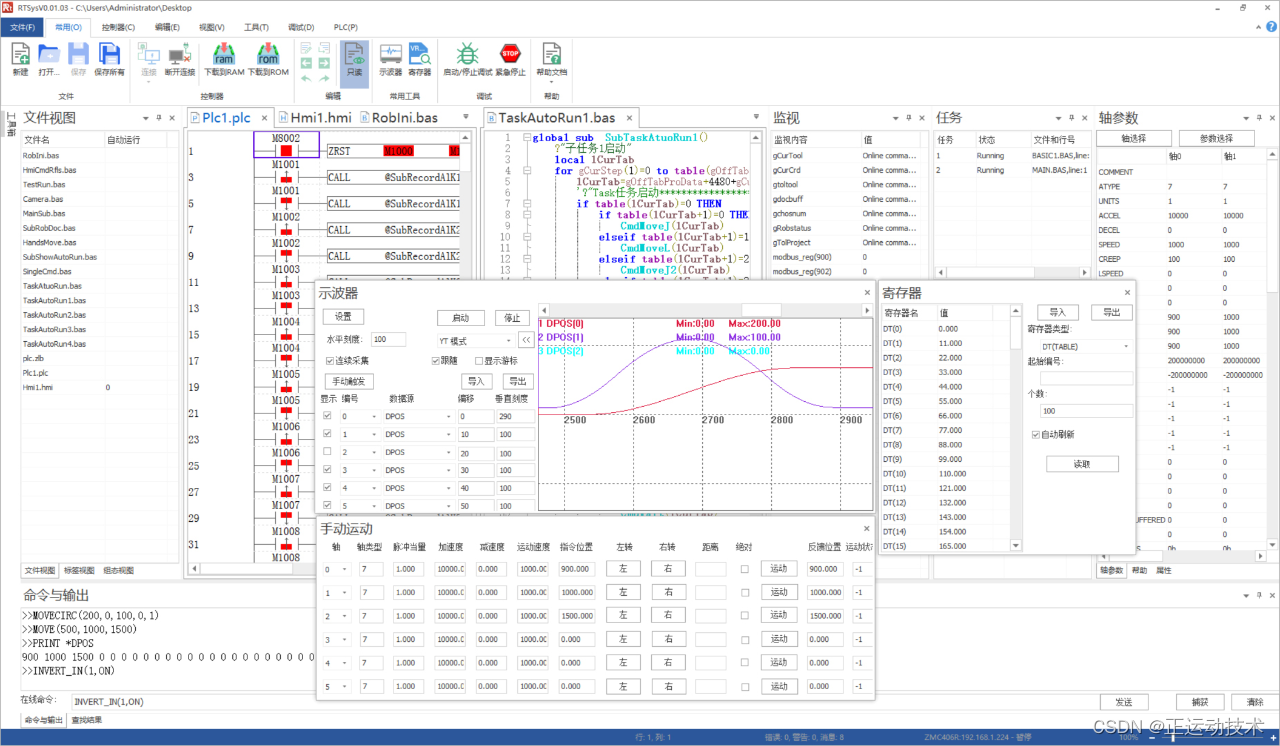This screenshot has width=1280, height=746.
Task: Check absolute (绝对) box for axis 0
Action: click(743, 569)
